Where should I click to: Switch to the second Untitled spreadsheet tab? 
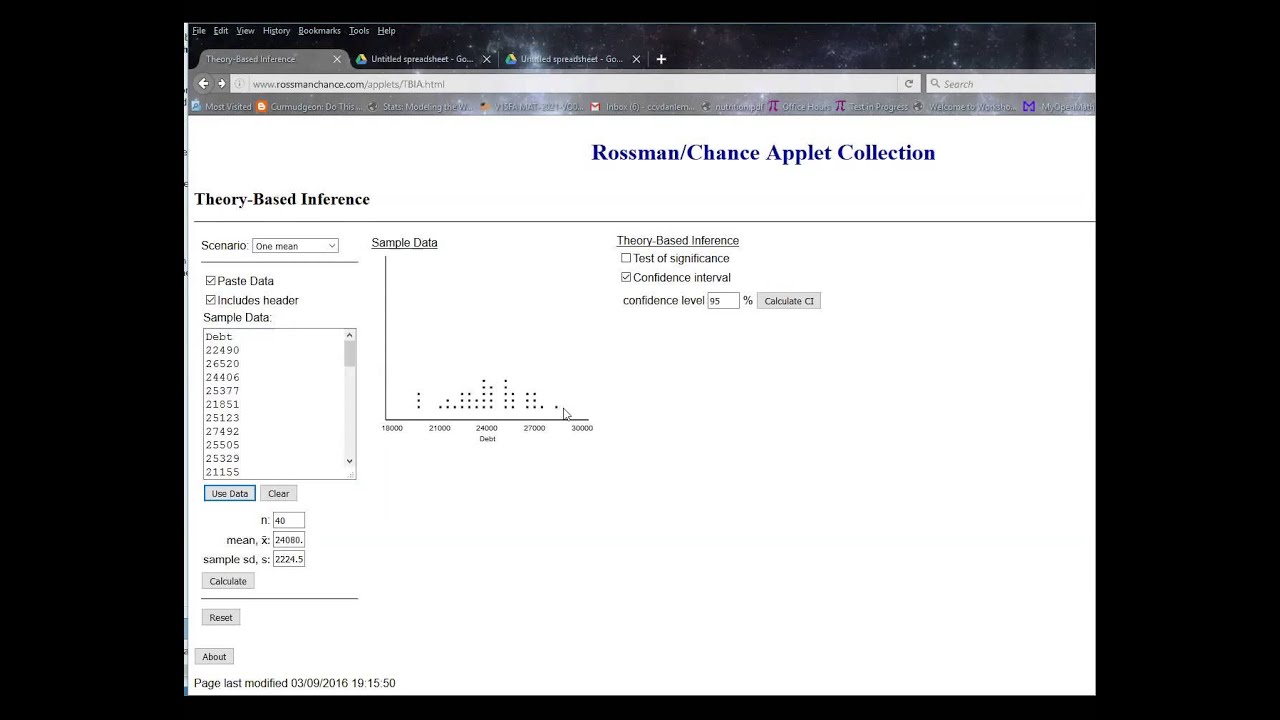570,59
